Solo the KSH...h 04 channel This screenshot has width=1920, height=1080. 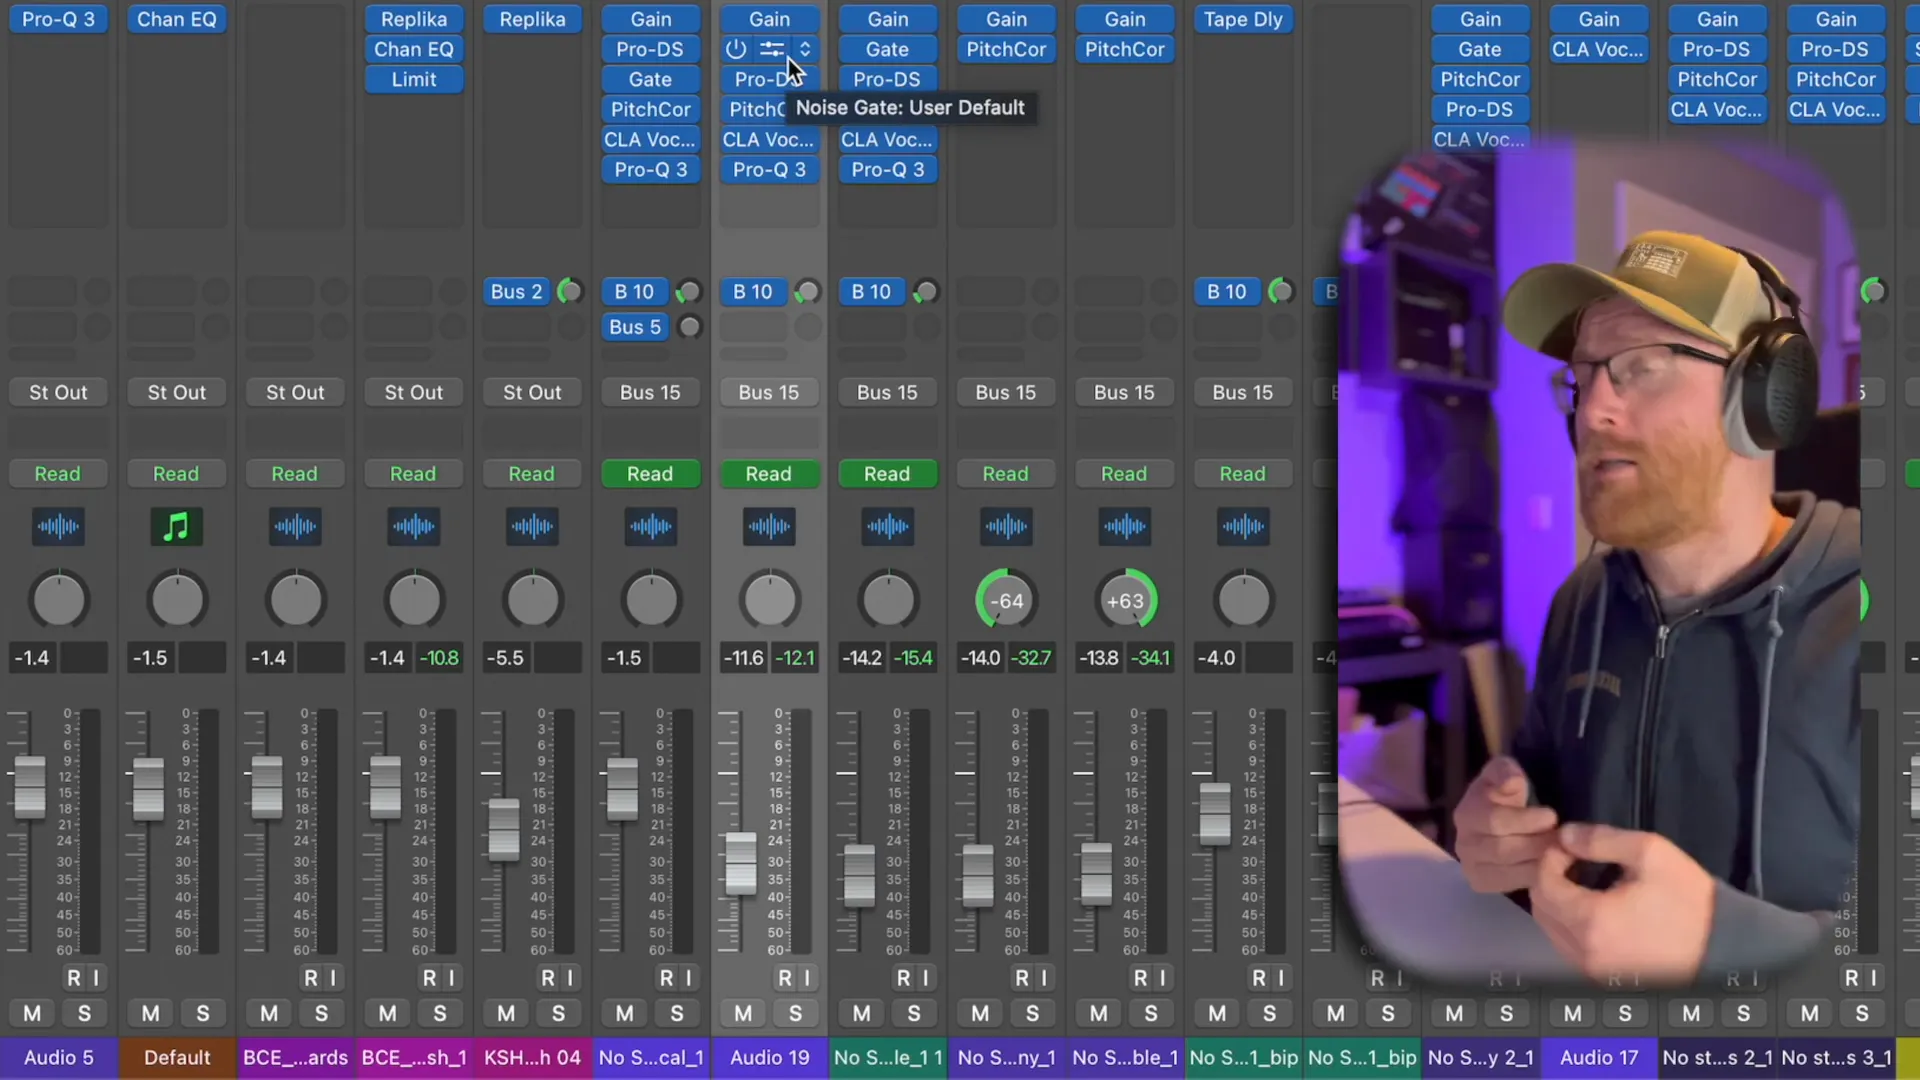[x=558, y=1014]
